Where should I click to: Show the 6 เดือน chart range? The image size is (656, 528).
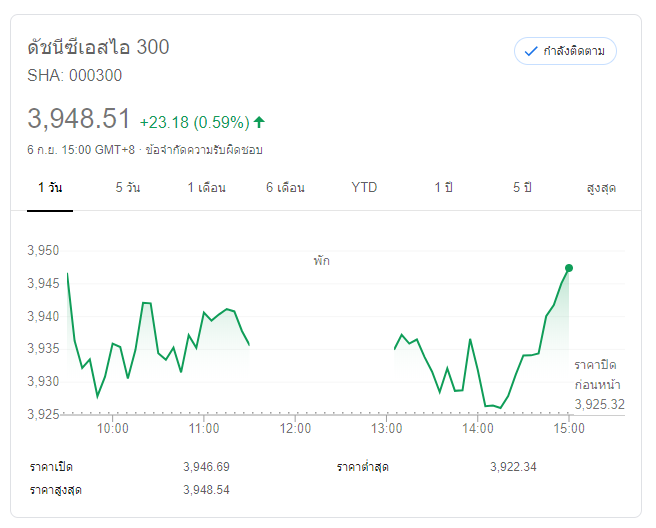click(285, 188)
